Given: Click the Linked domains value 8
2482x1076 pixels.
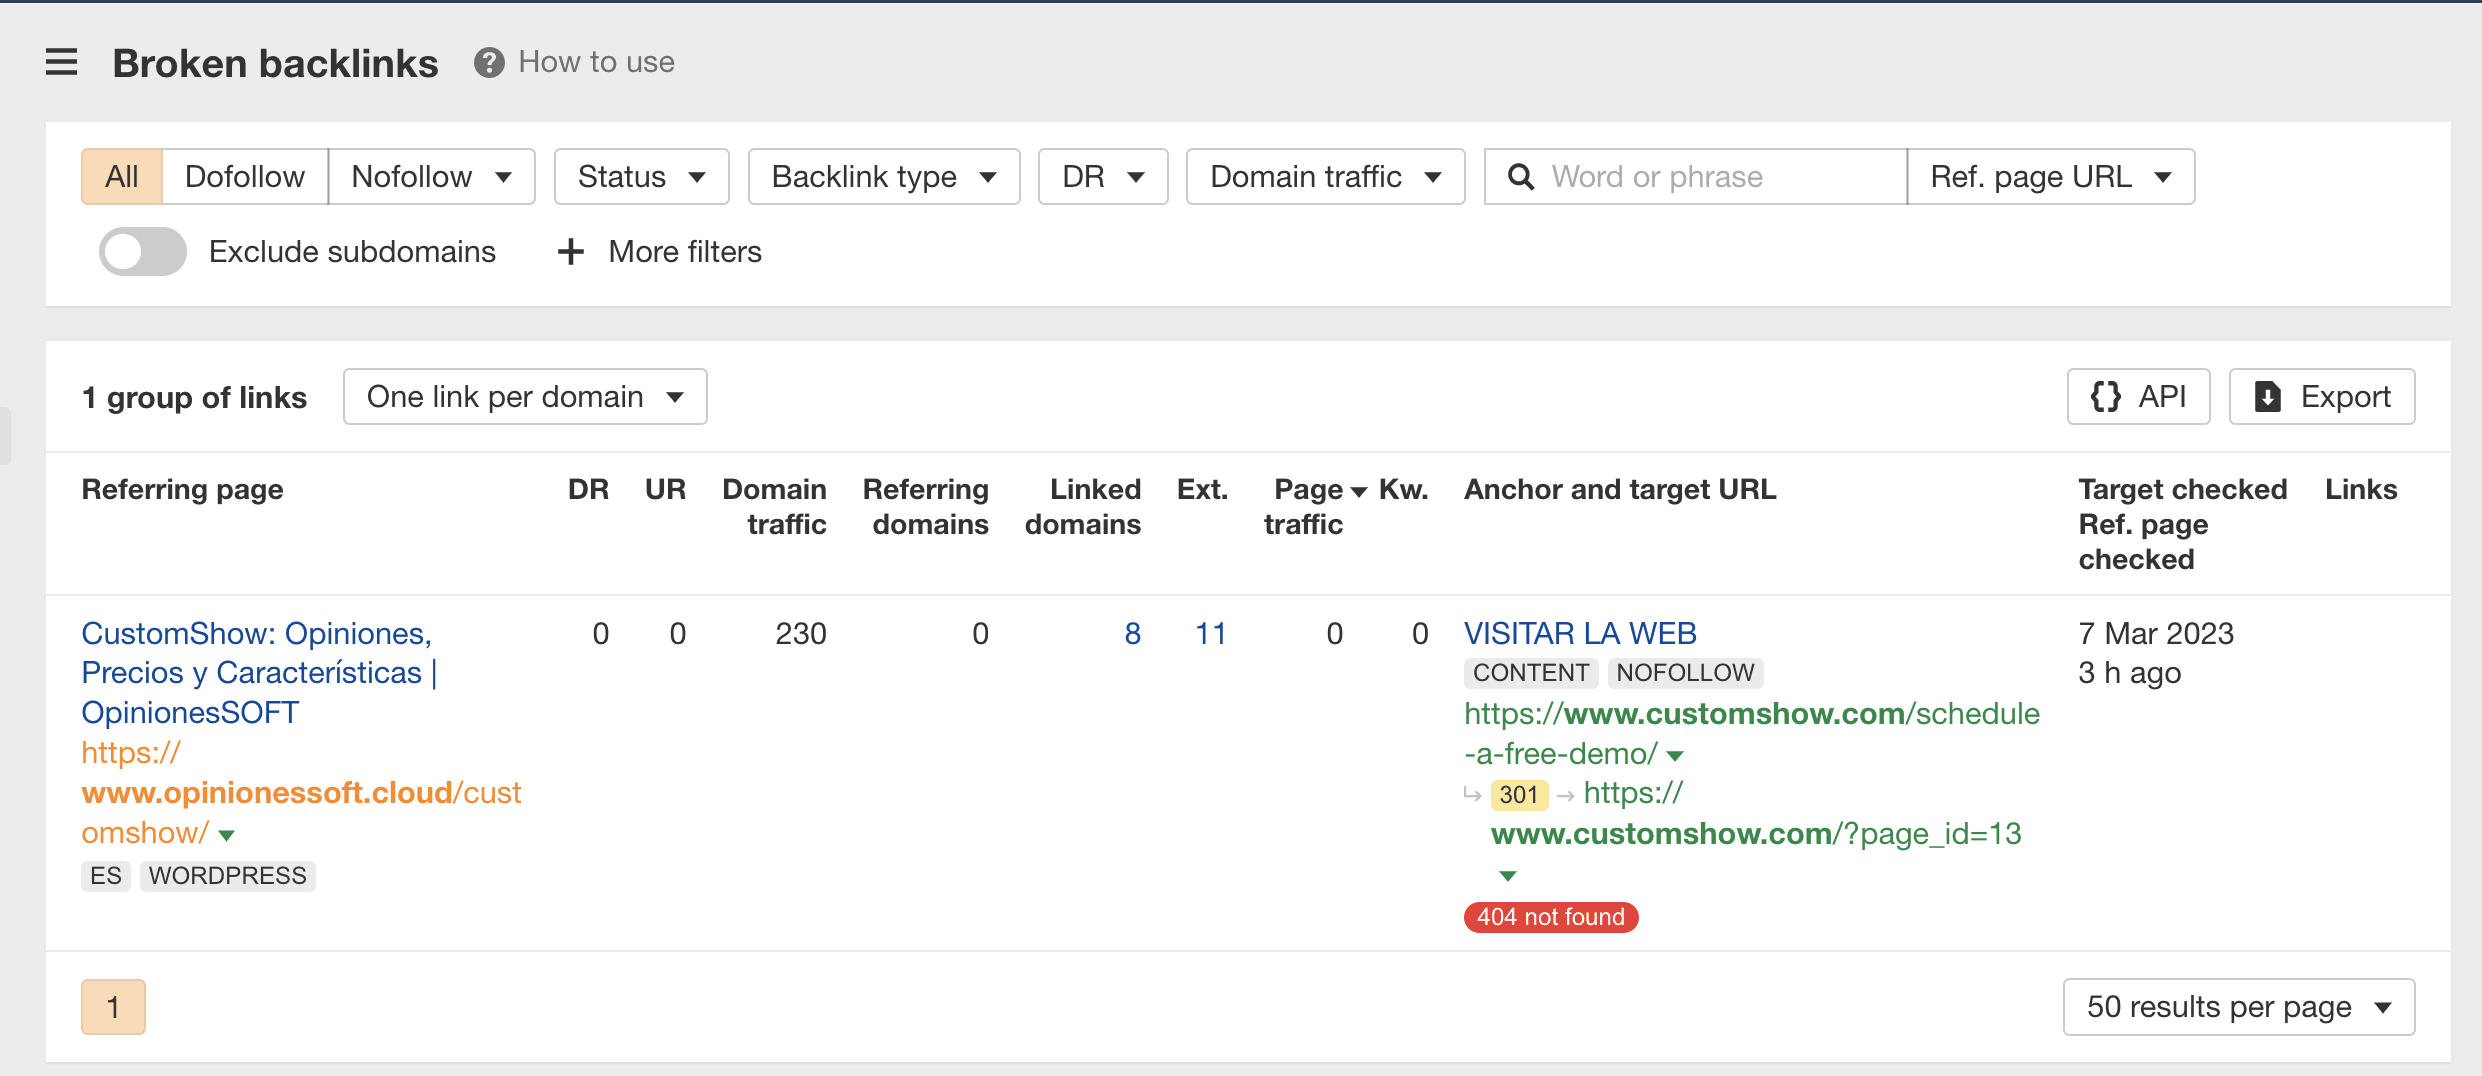Looking at the screenshot, I should pyautogui.click(x=1132, y=634).
